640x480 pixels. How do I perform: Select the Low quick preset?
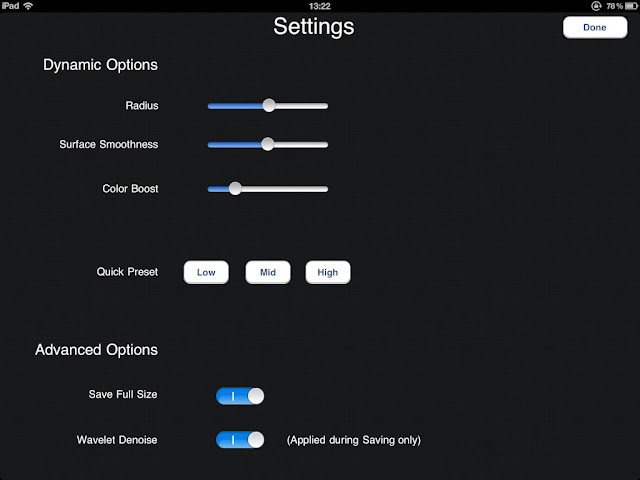pos(206,272)
